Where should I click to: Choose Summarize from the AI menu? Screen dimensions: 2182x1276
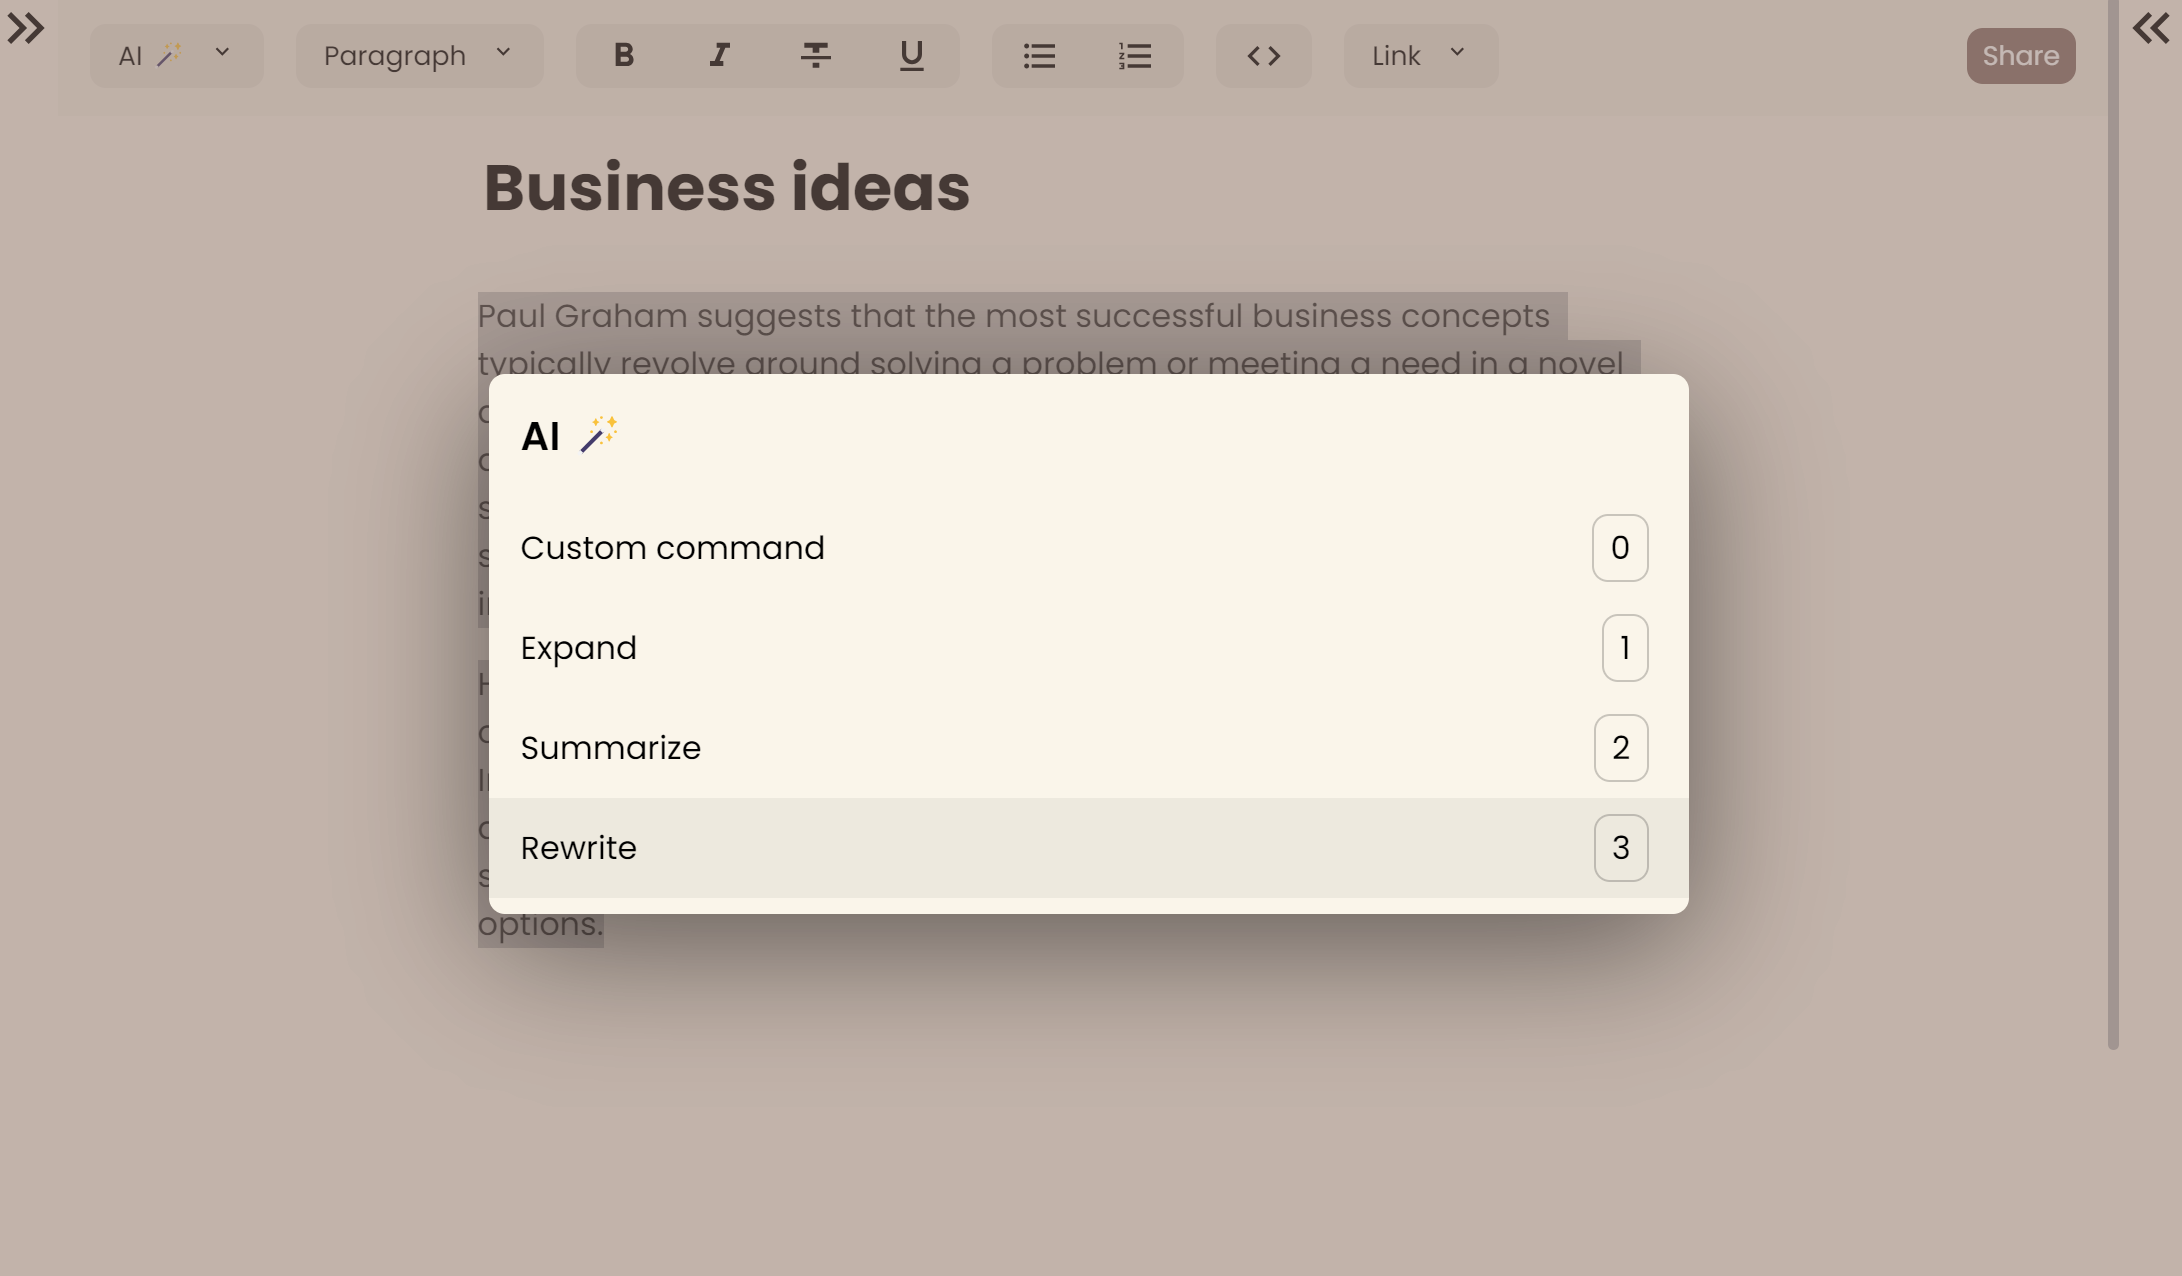click(x=610, y=748)
